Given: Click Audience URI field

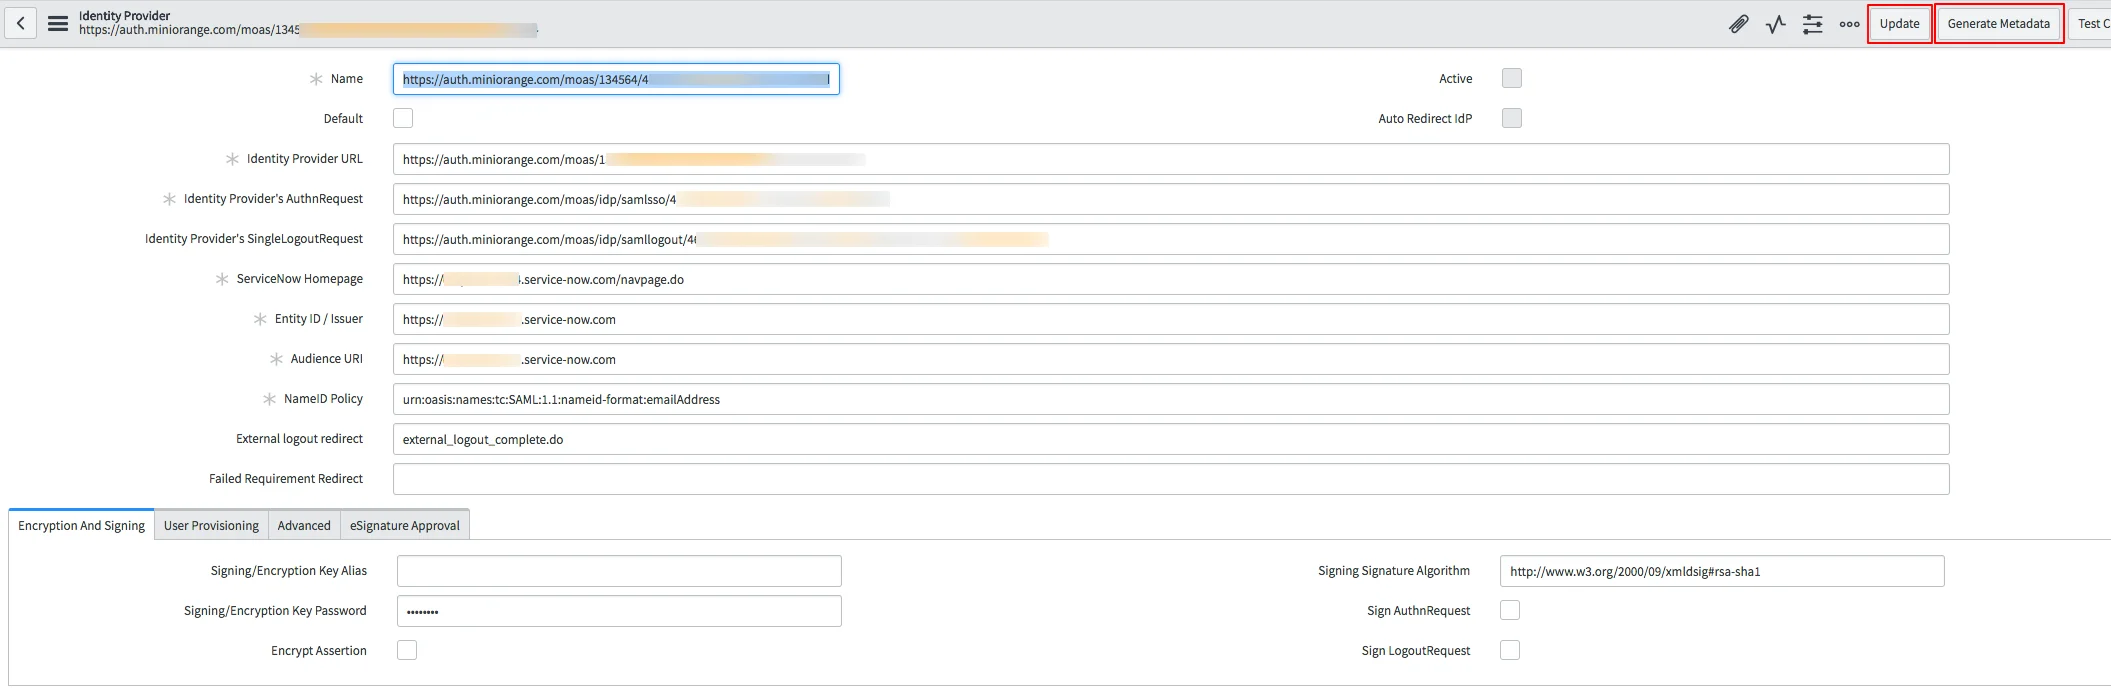Looking at the screenshot, I should (x=1171, y=359).
